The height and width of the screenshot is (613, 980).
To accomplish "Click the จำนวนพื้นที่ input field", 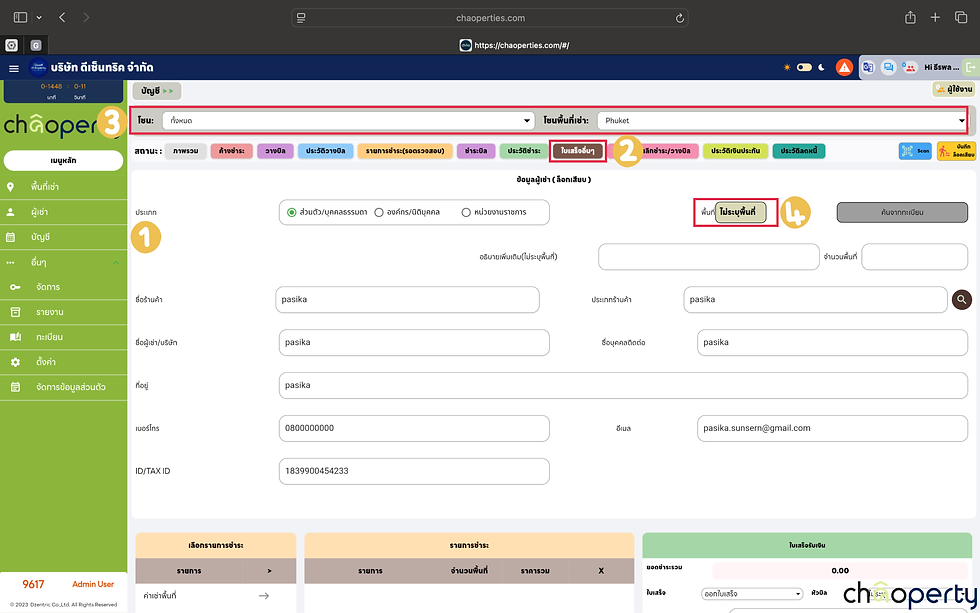I will pos(914,257).
